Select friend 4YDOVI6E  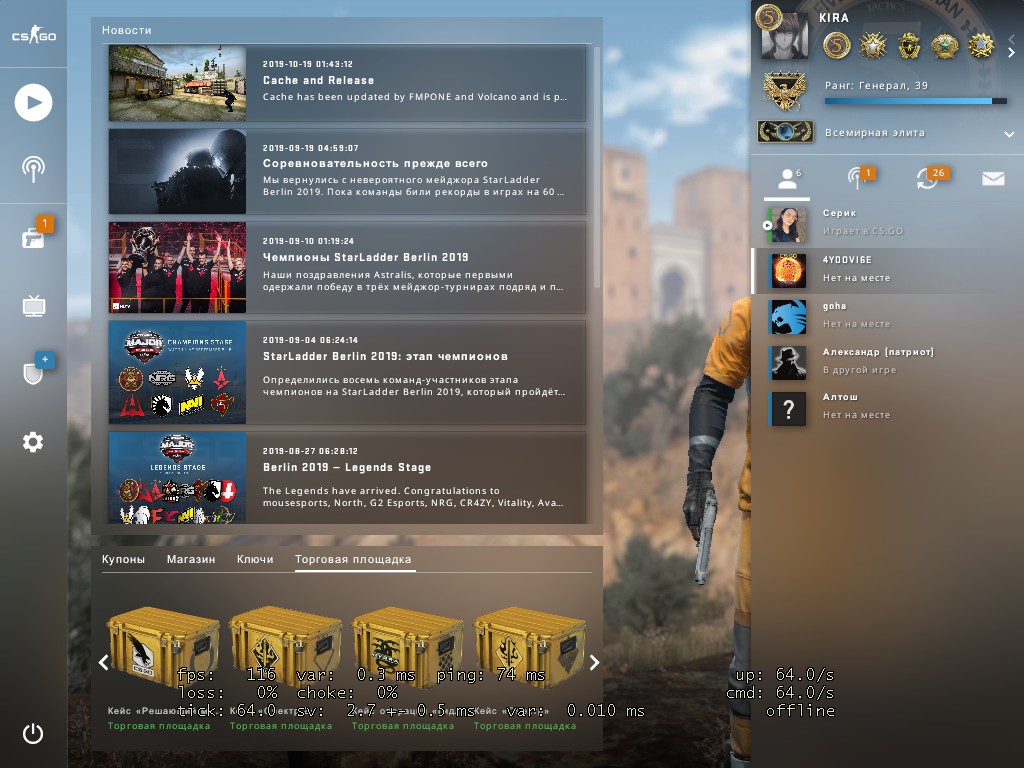click(888, 270)
